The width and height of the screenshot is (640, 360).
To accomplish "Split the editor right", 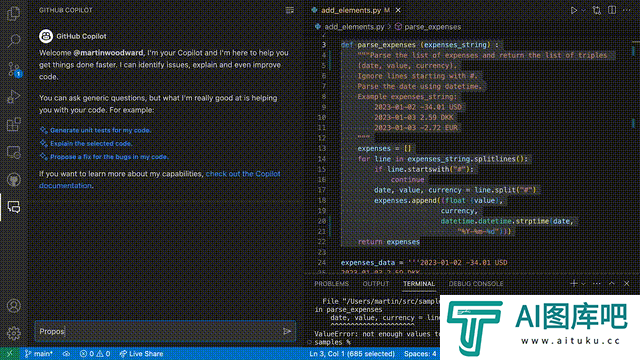I will (612, 10).
